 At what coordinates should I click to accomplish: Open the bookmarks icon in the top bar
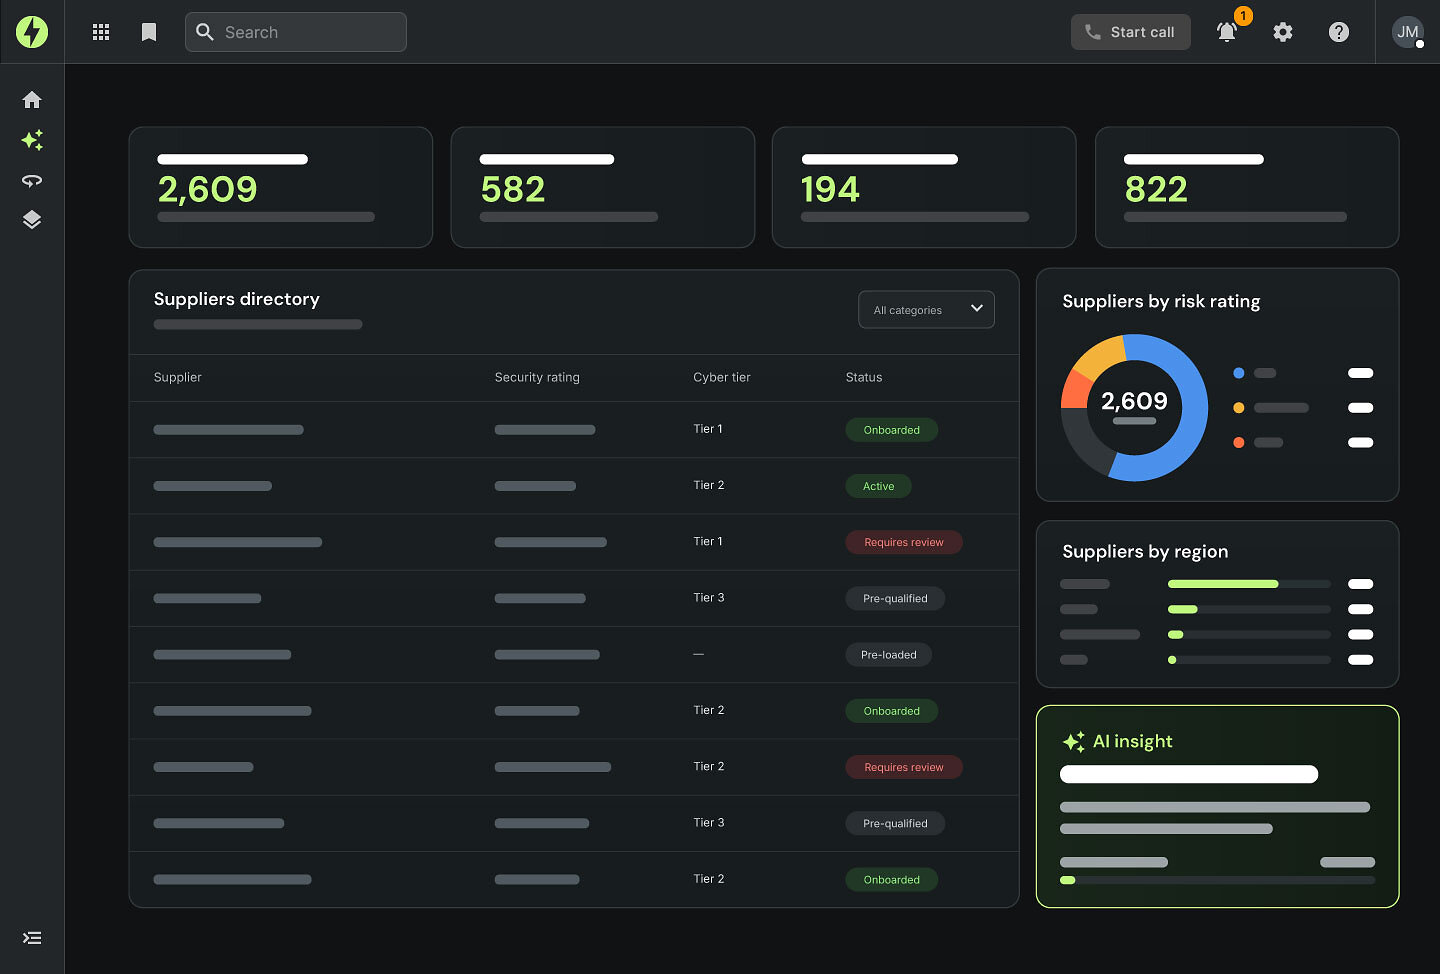[149, 32]
